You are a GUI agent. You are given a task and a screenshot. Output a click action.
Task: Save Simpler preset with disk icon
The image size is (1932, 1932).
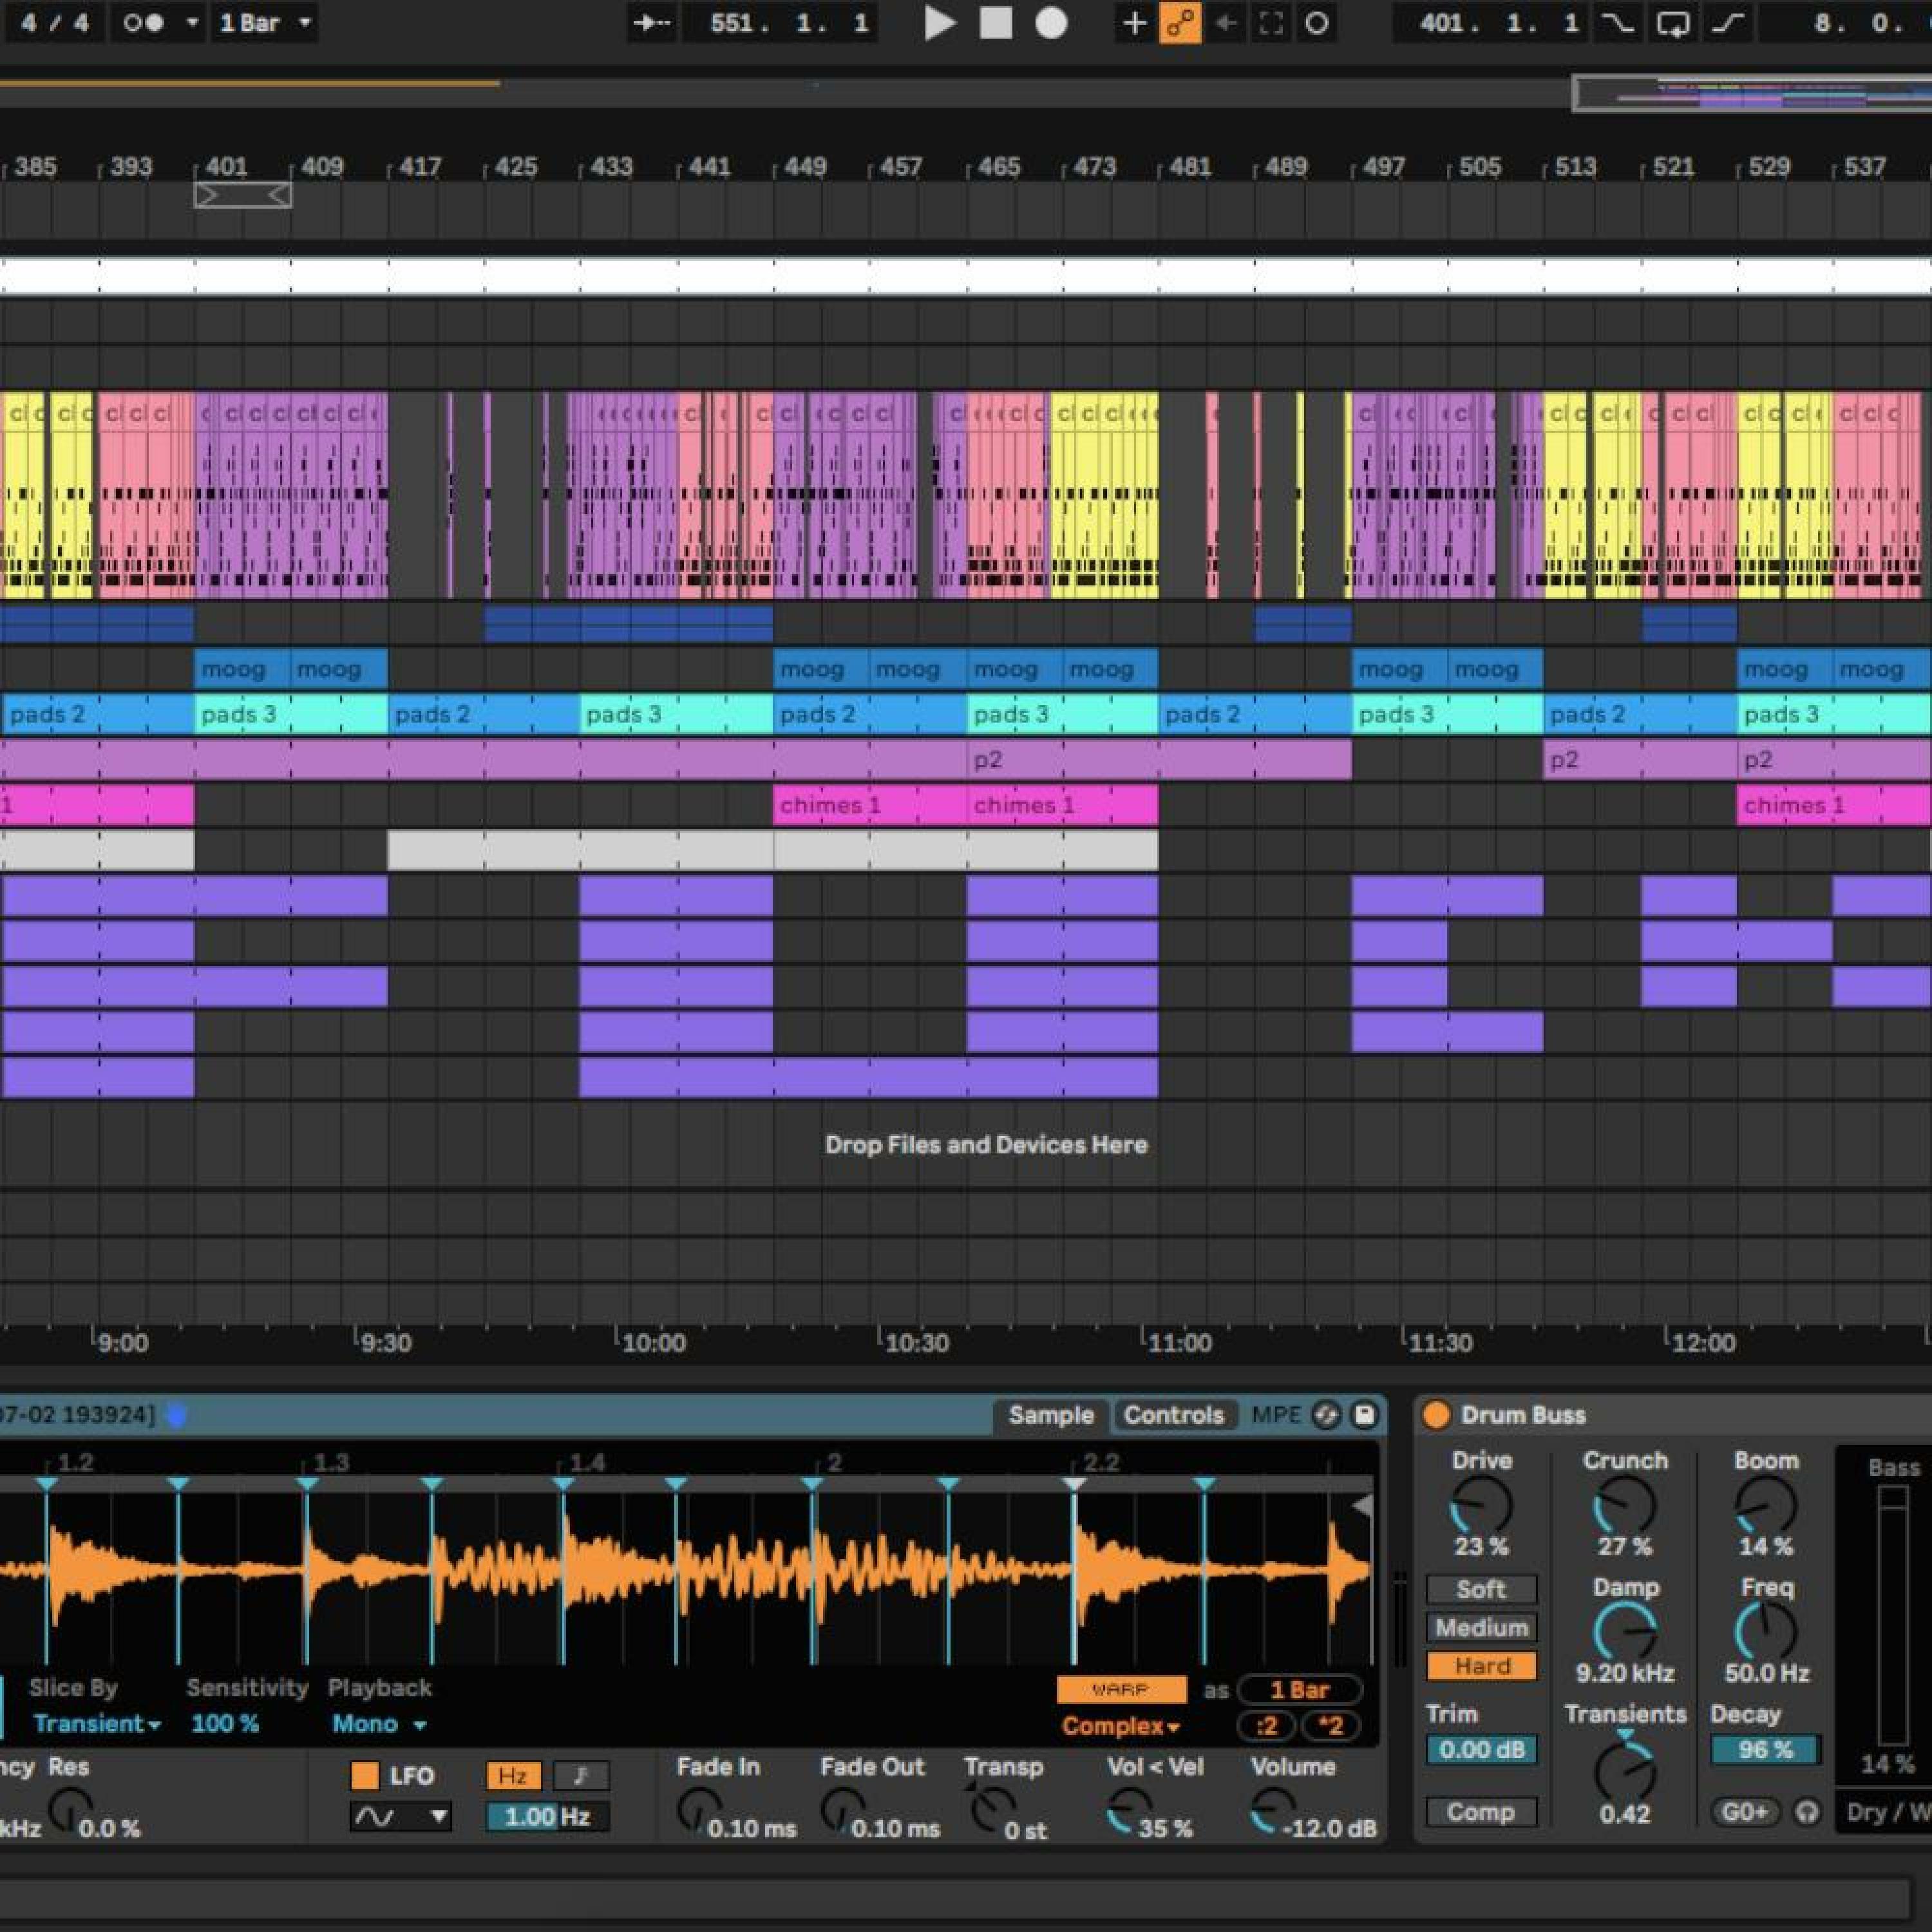tap(1364, 1415)
